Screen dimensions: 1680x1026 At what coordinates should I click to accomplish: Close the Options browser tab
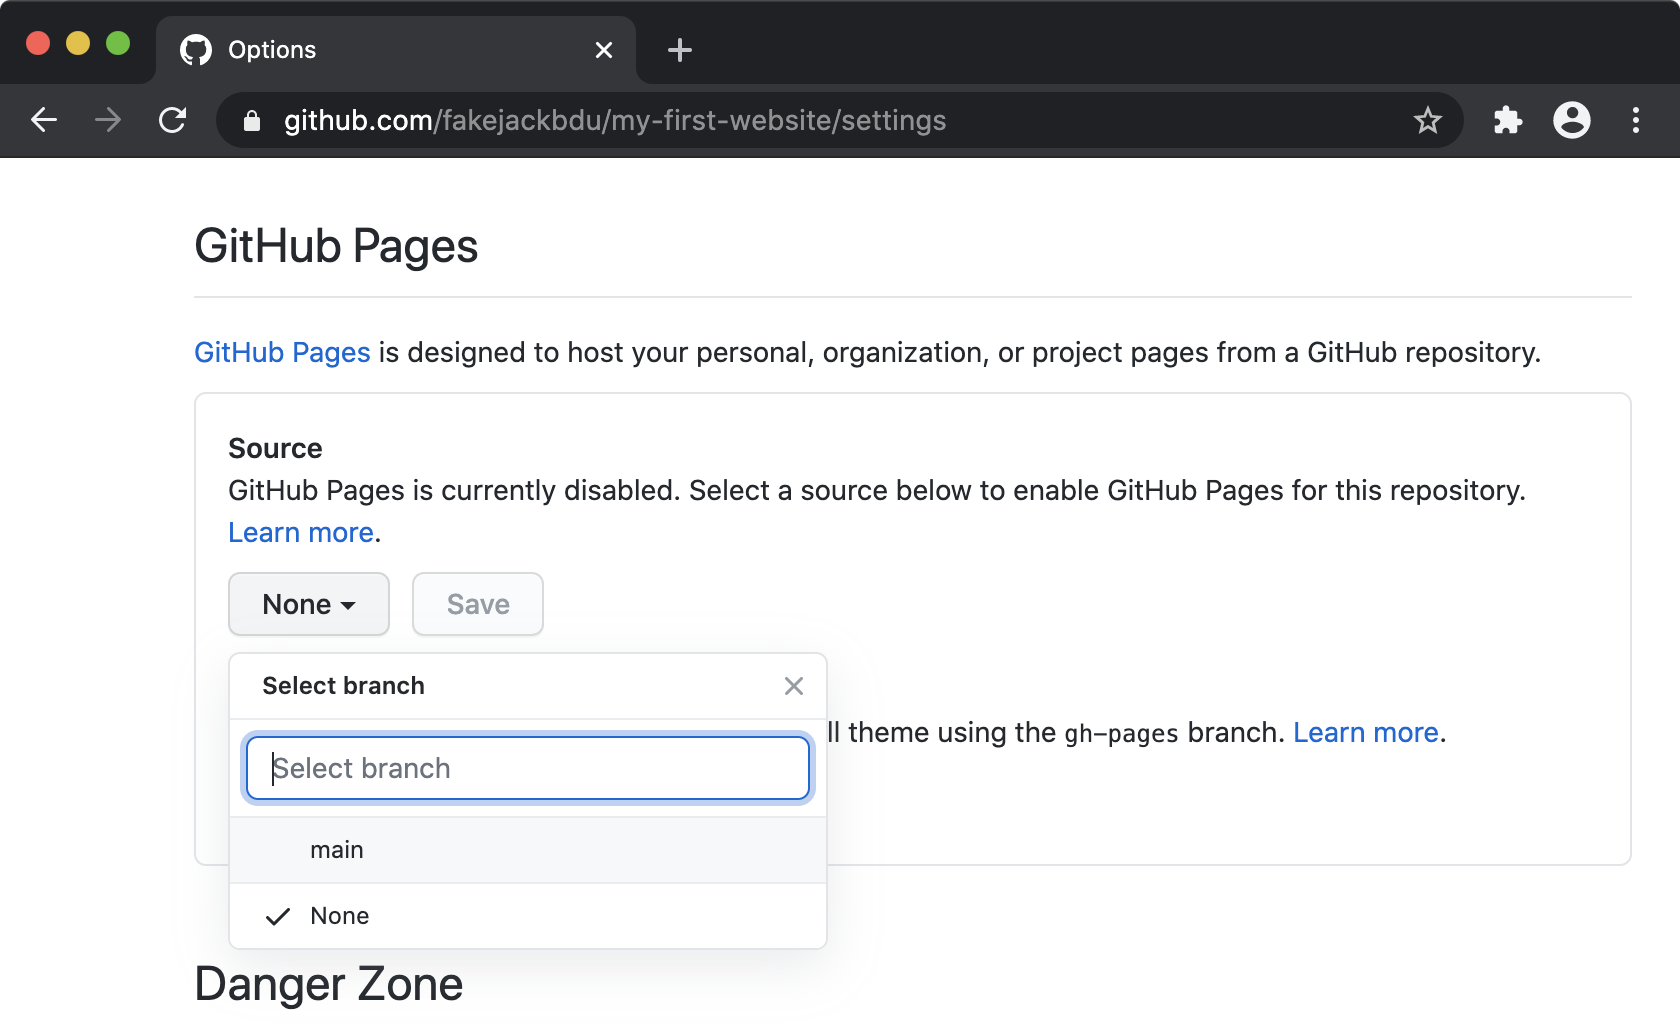click(x=604, y=50)
